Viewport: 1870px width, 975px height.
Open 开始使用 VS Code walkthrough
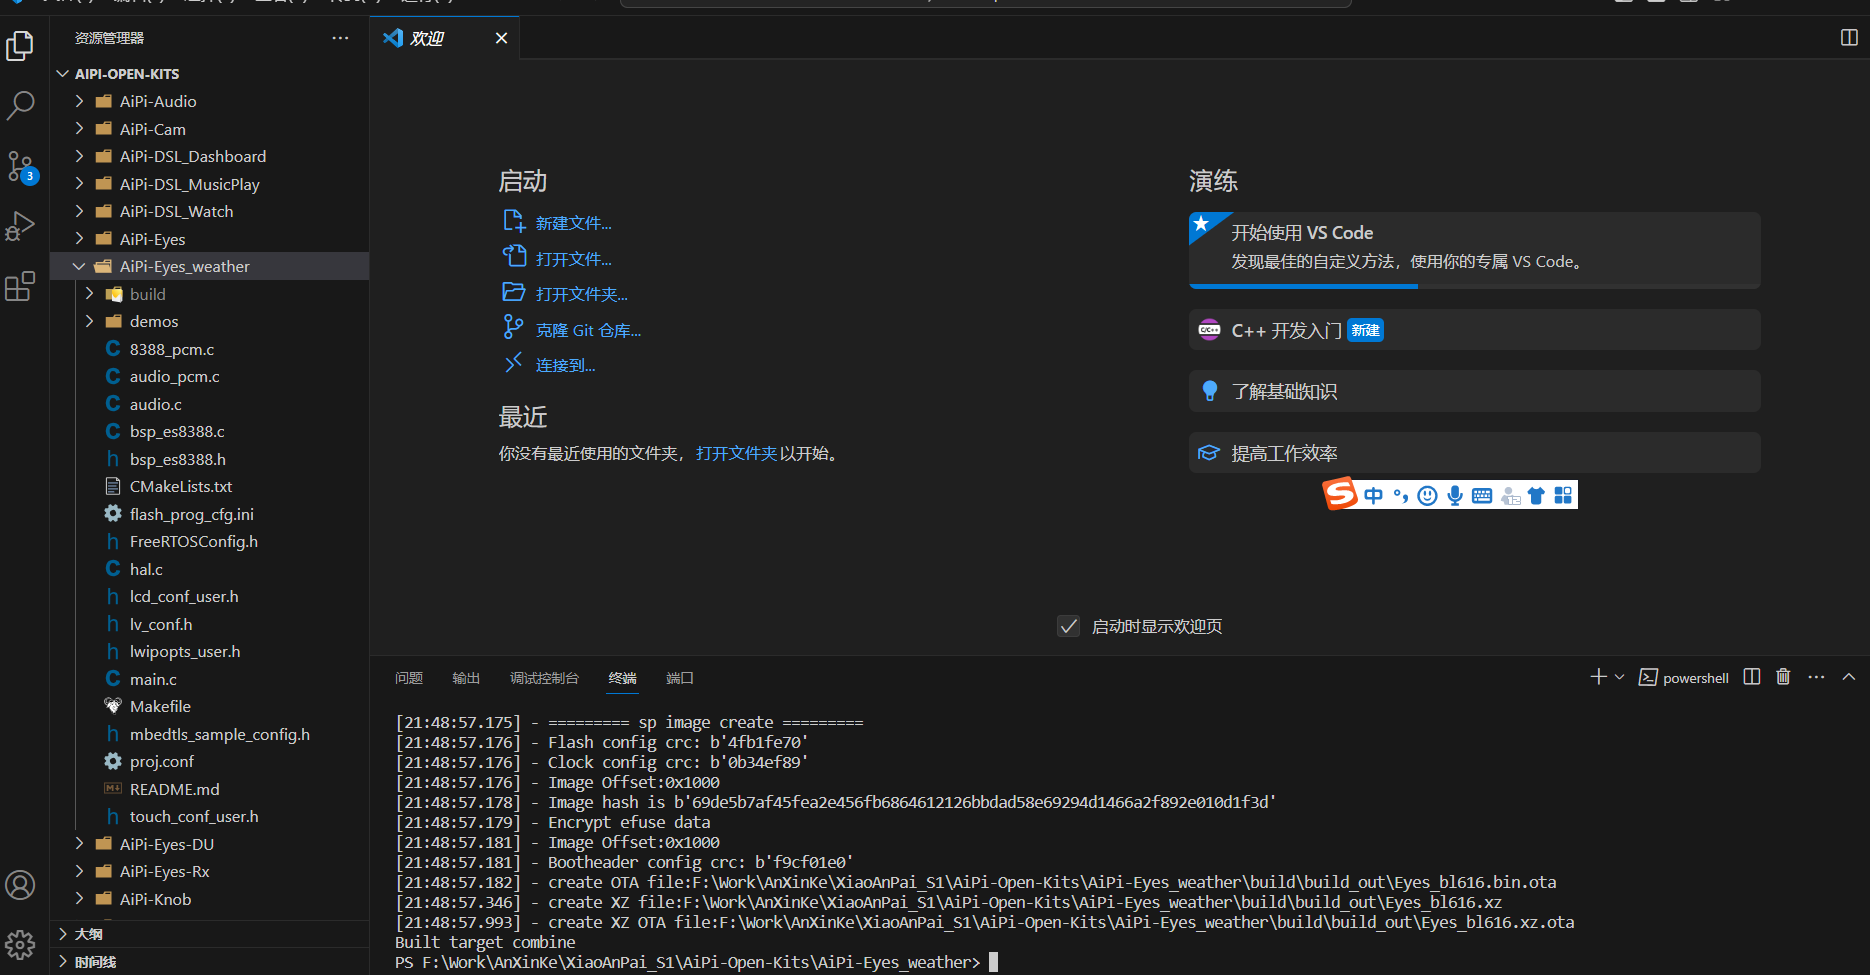(1474, 249)
